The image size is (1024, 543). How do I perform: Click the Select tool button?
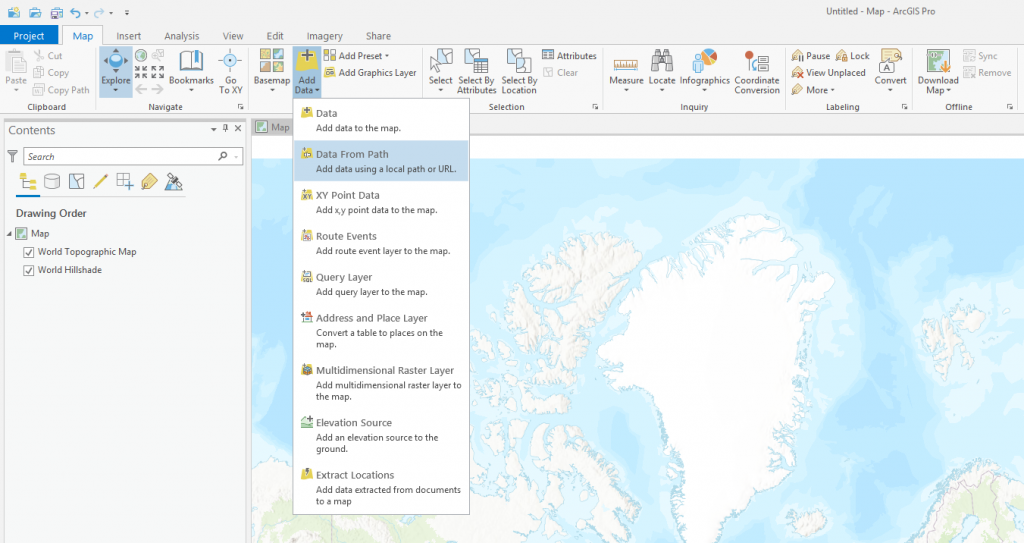pos(440,71)
